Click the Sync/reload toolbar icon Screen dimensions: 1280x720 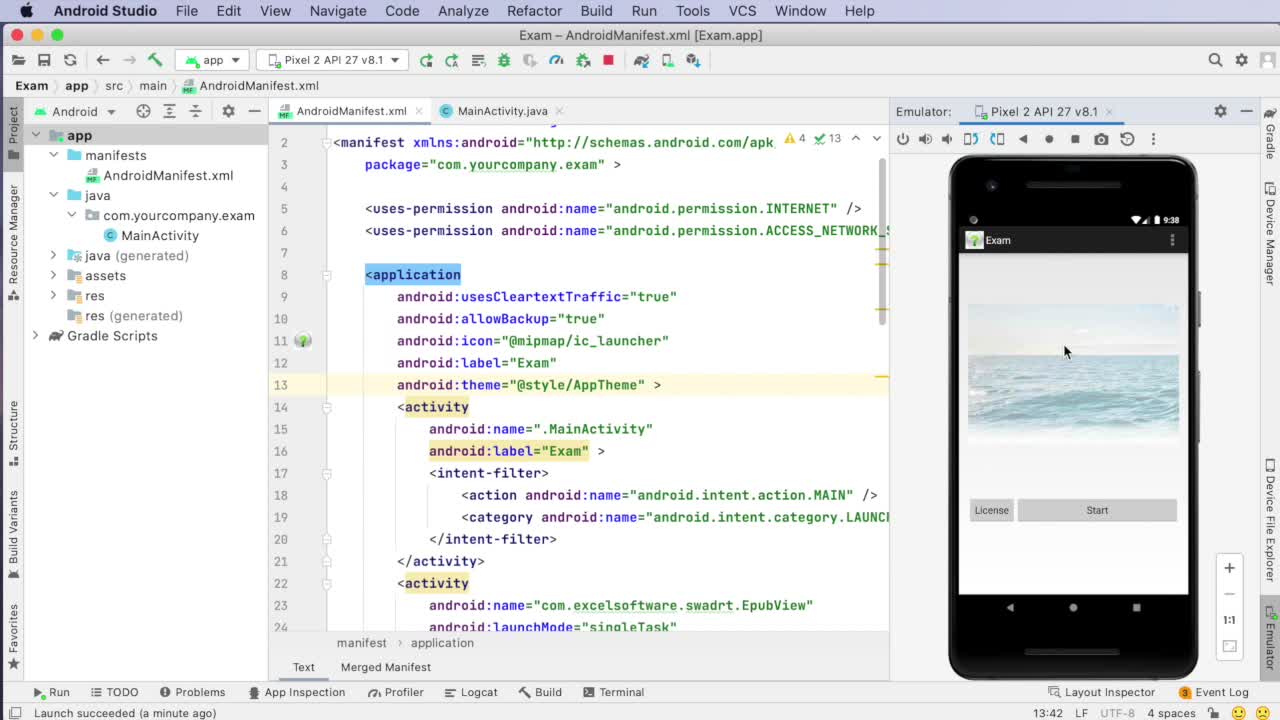click(x=70, y=60)
